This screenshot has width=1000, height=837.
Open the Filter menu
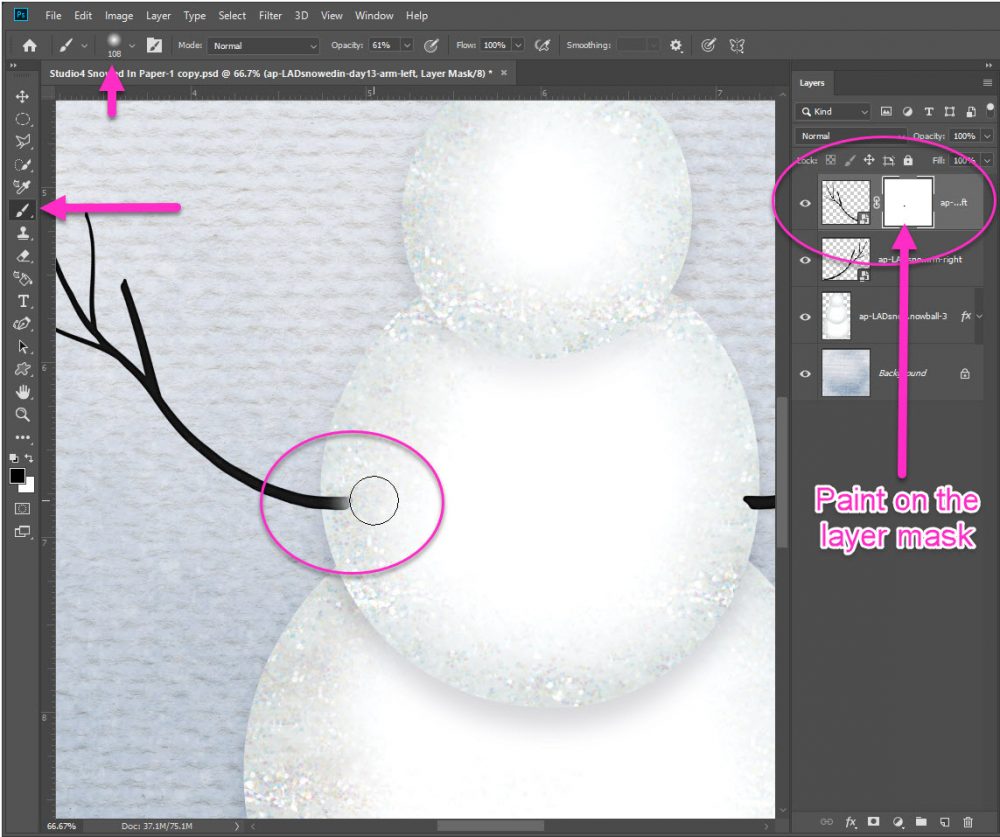[270, 16]
